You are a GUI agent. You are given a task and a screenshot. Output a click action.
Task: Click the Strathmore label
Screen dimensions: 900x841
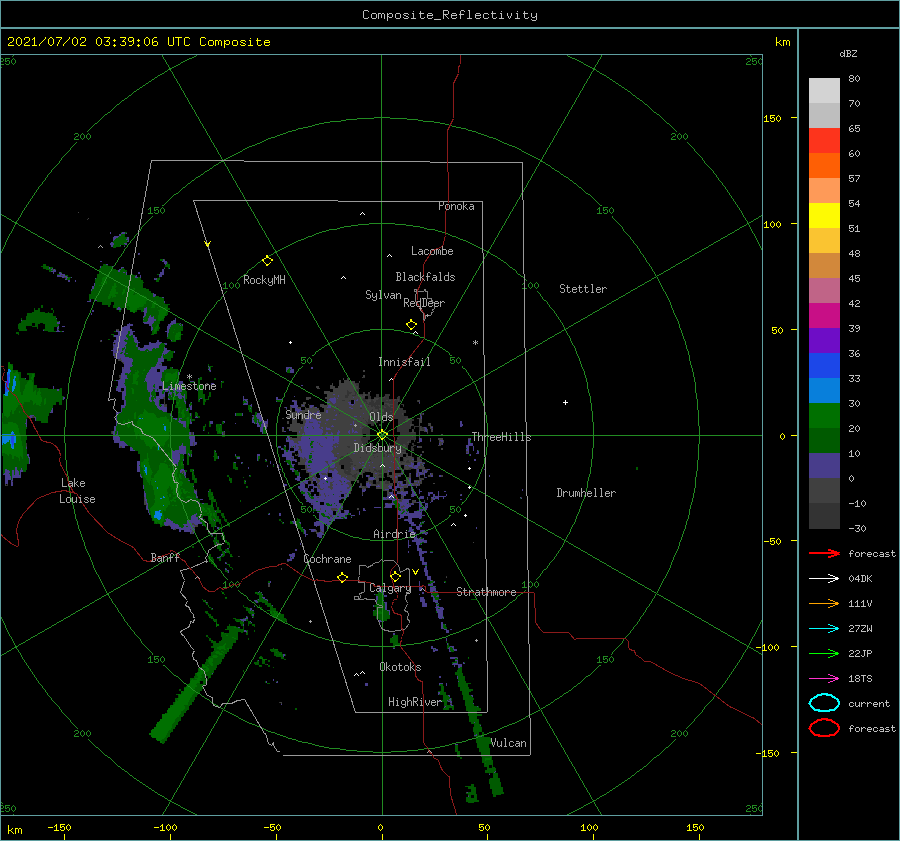[486, 592]
